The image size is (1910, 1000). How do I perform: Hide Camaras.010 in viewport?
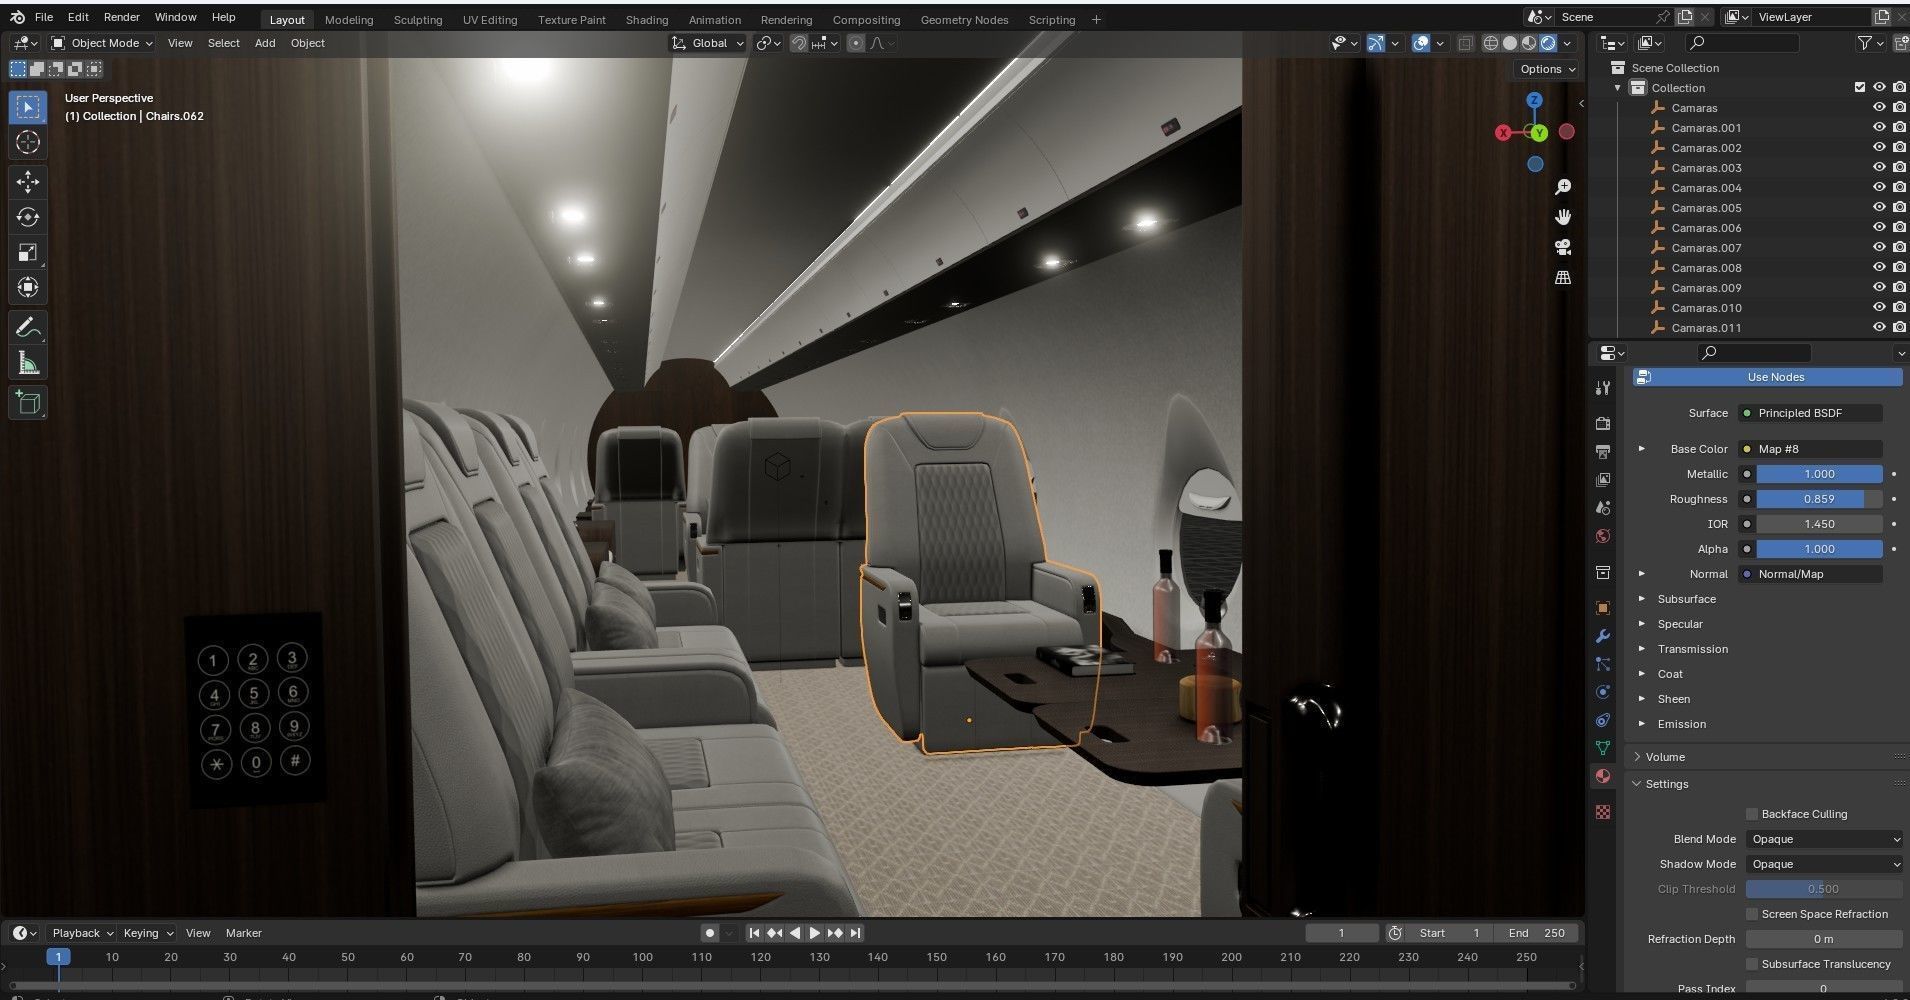[1879, 308]
